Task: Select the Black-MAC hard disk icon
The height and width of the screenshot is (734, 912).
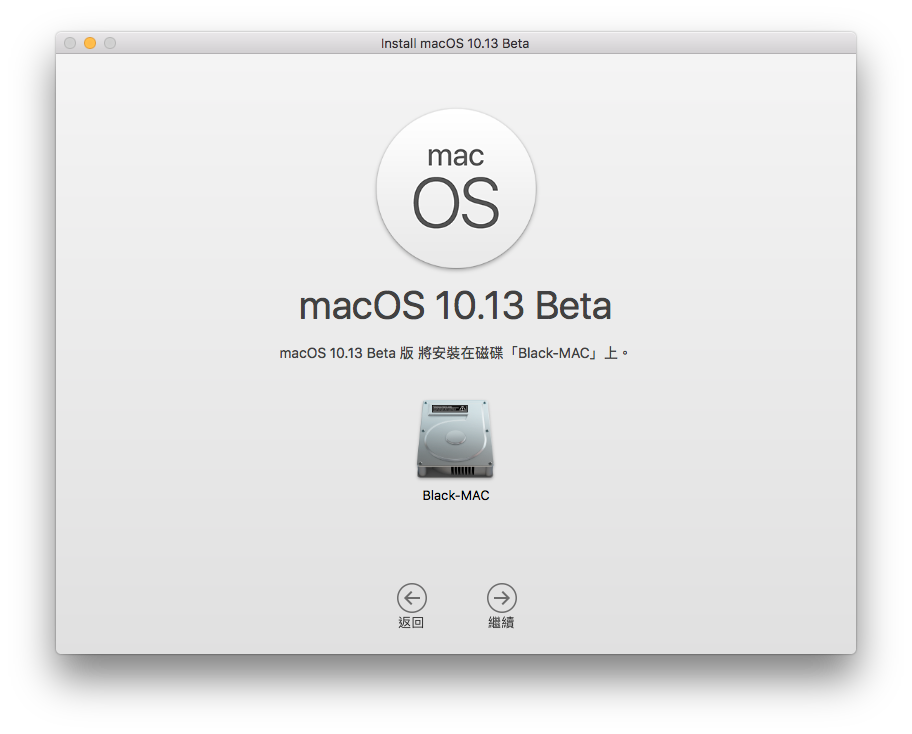Action: pyautogui.click(x=455, y=439)
